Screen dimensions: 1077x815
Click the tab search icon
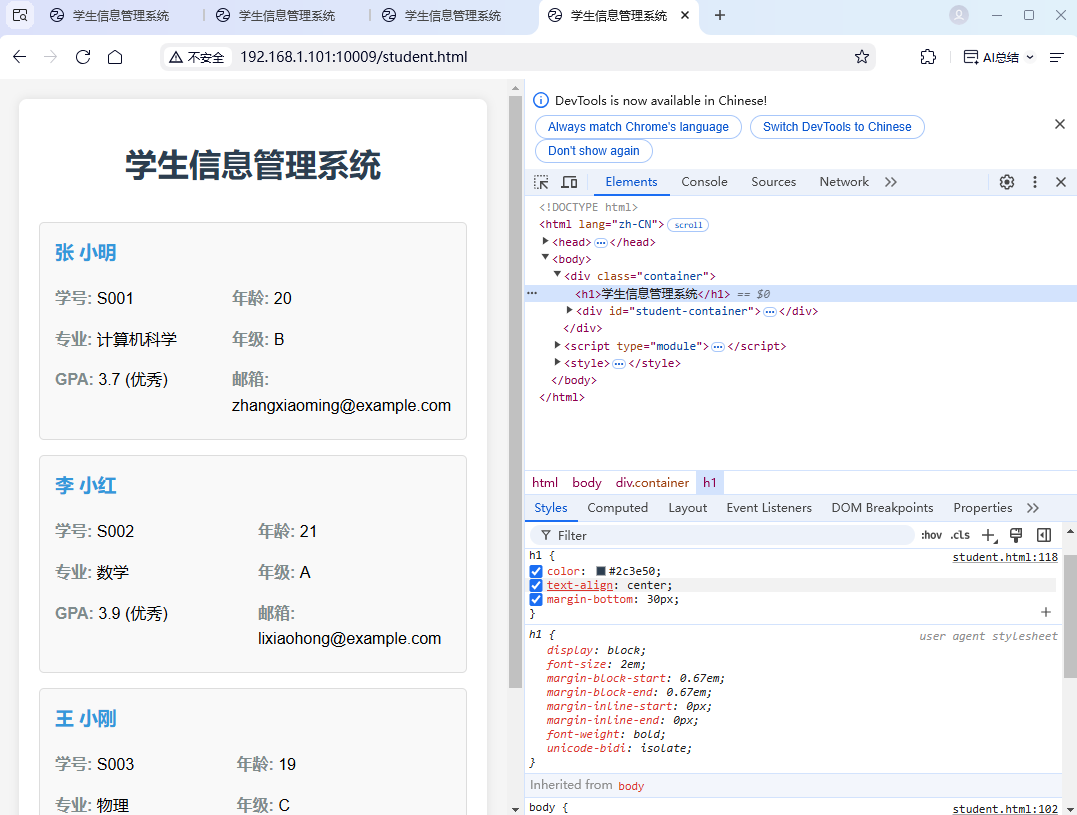click(x=20, y=15)
